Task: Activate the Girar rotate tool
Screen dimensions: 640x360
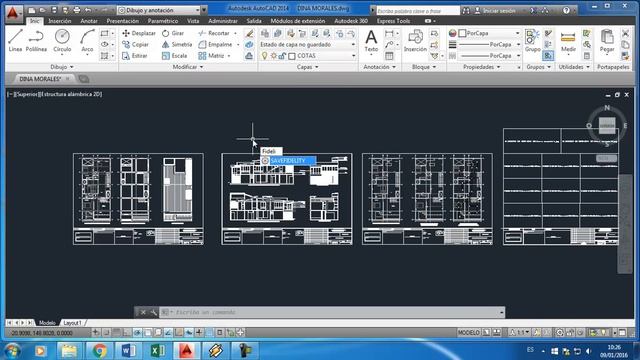Action: tap(173, 33)
